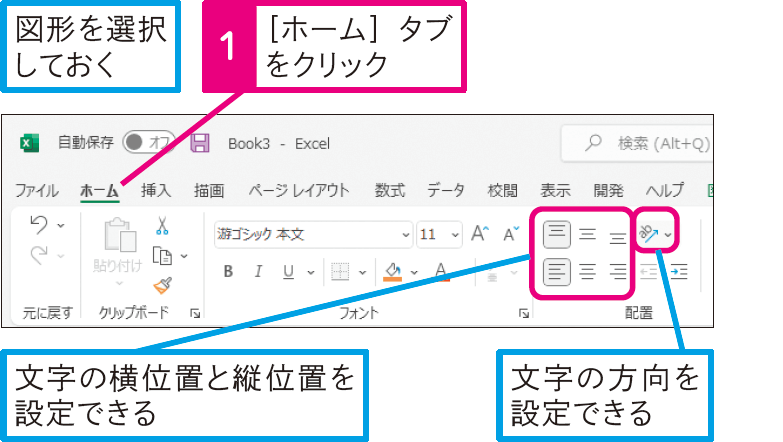Image resolution: width=783 pixels, height=442 pixels.
Task: Expand the Borders dropdown arrow
Action: pyautogui.click(x=363, y=272)
